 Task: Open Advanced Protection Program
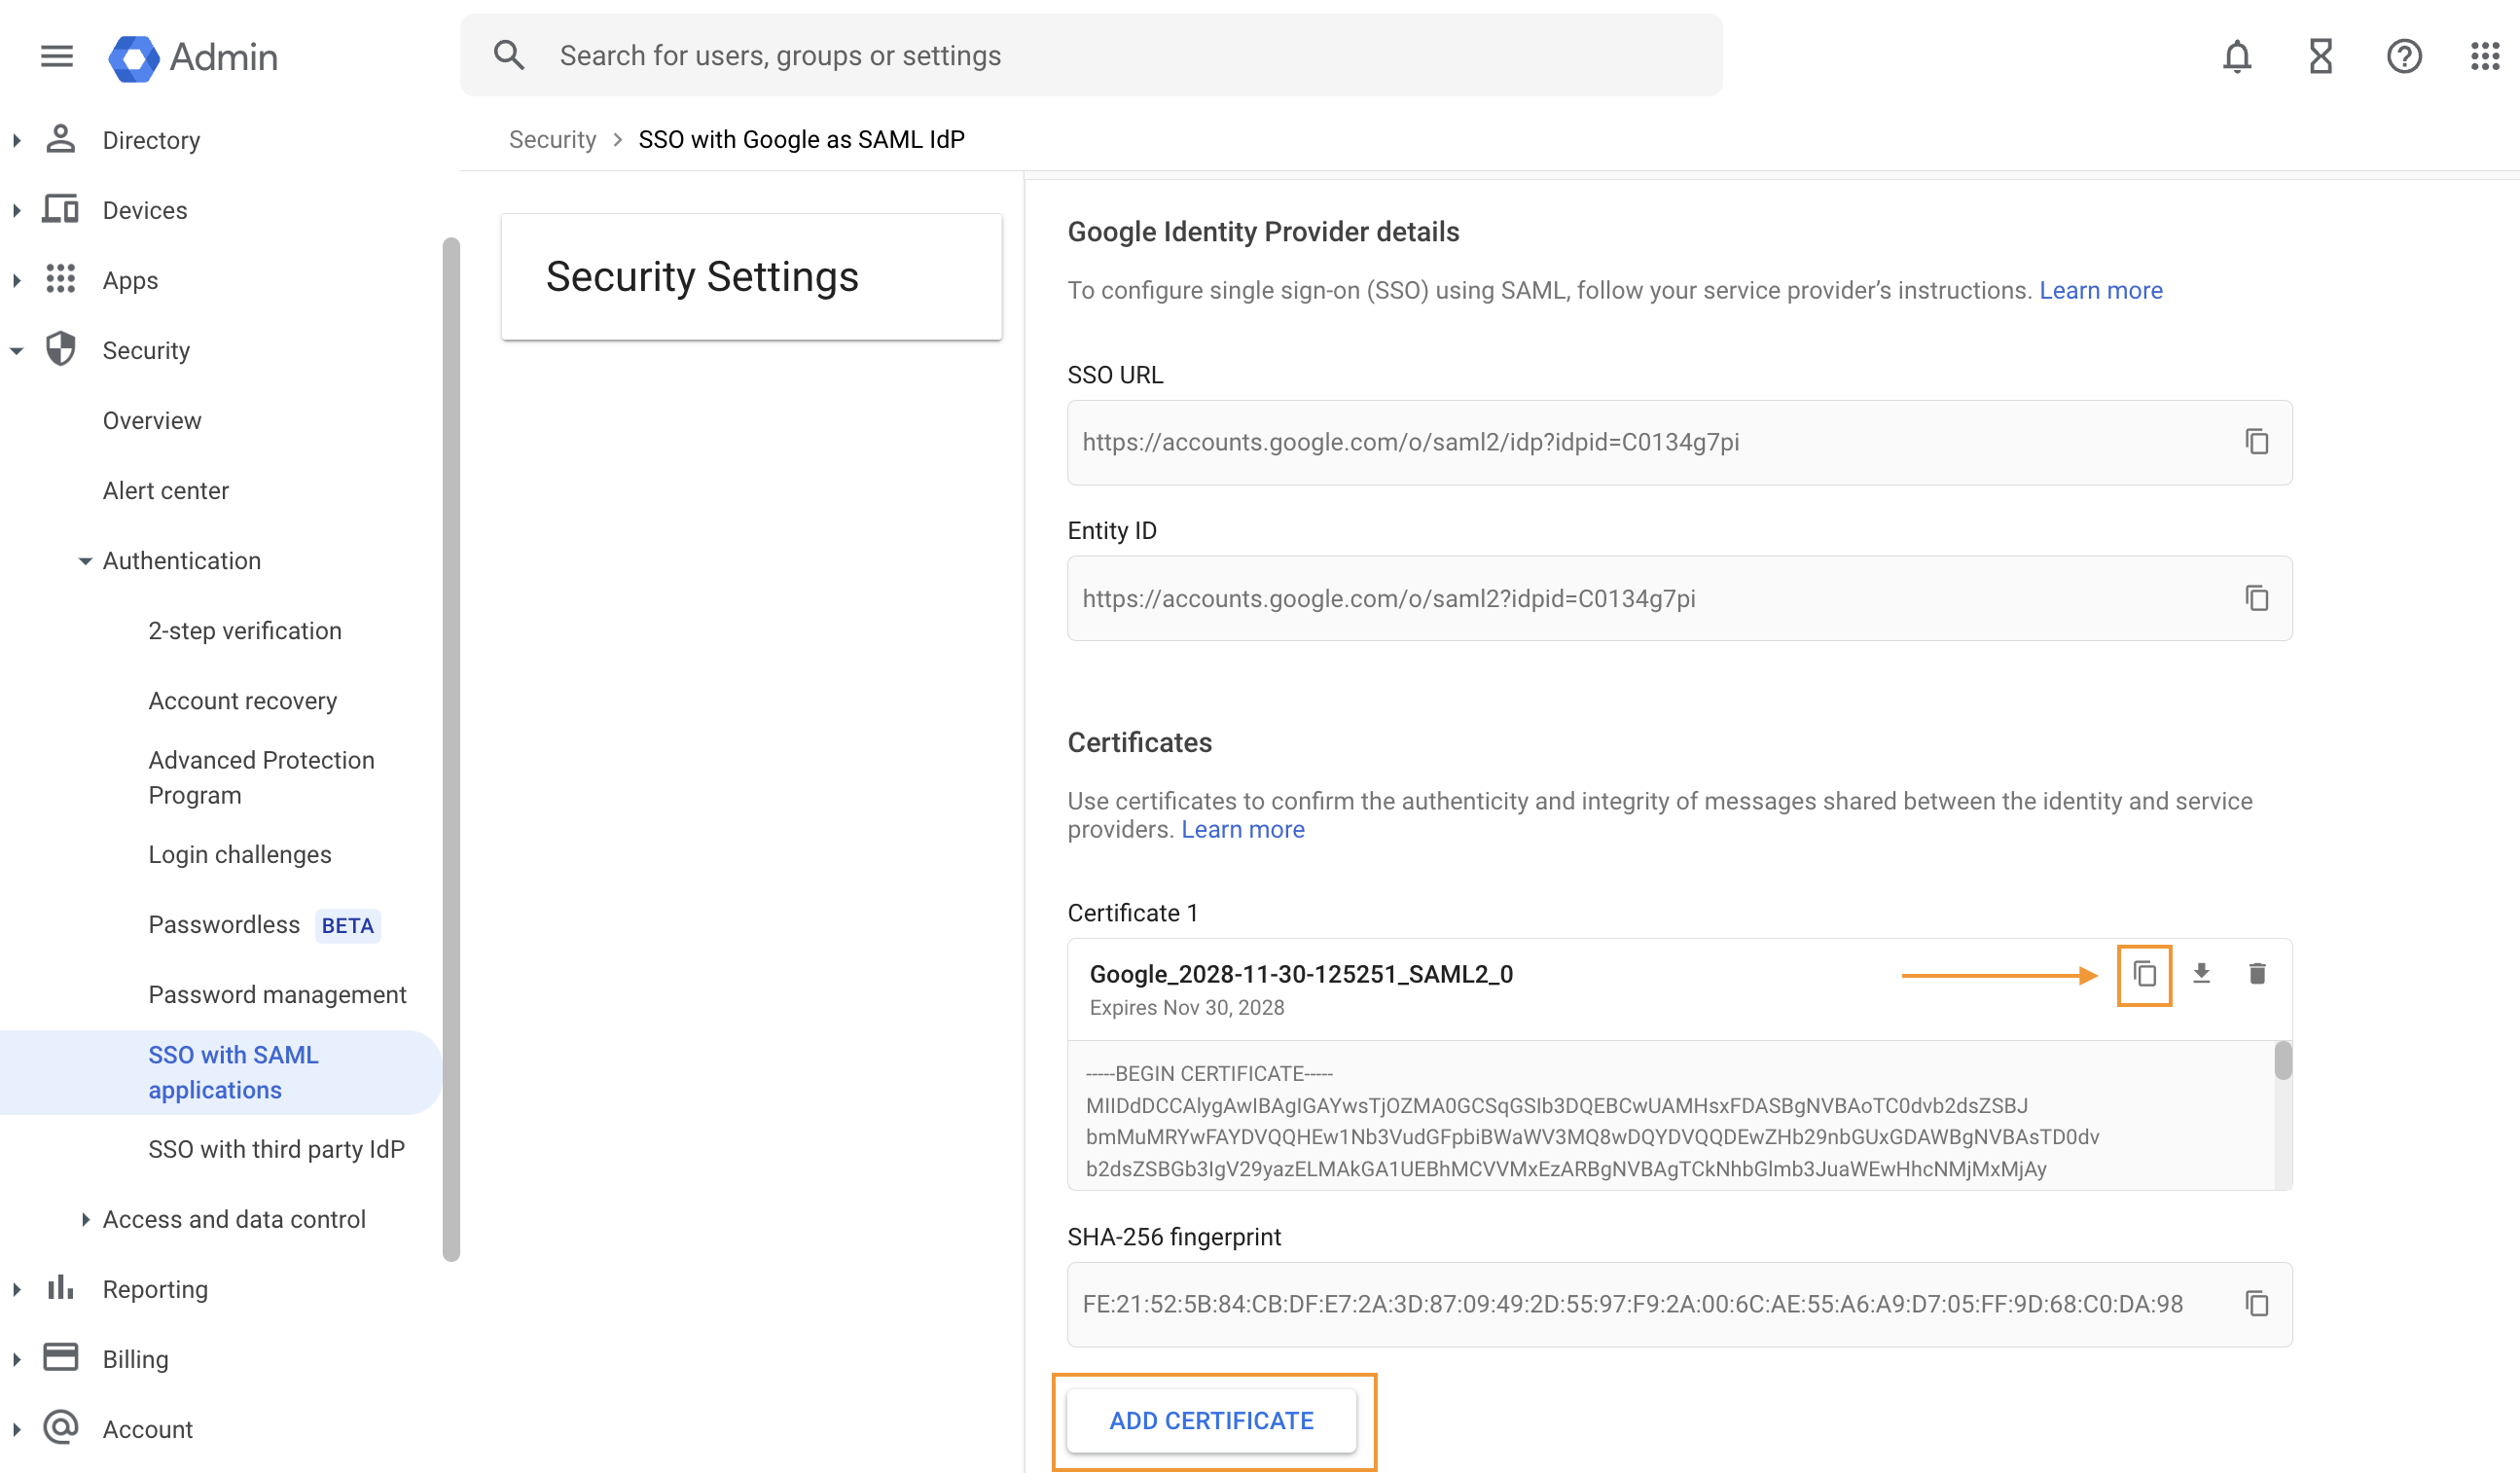tap(262, 777)
